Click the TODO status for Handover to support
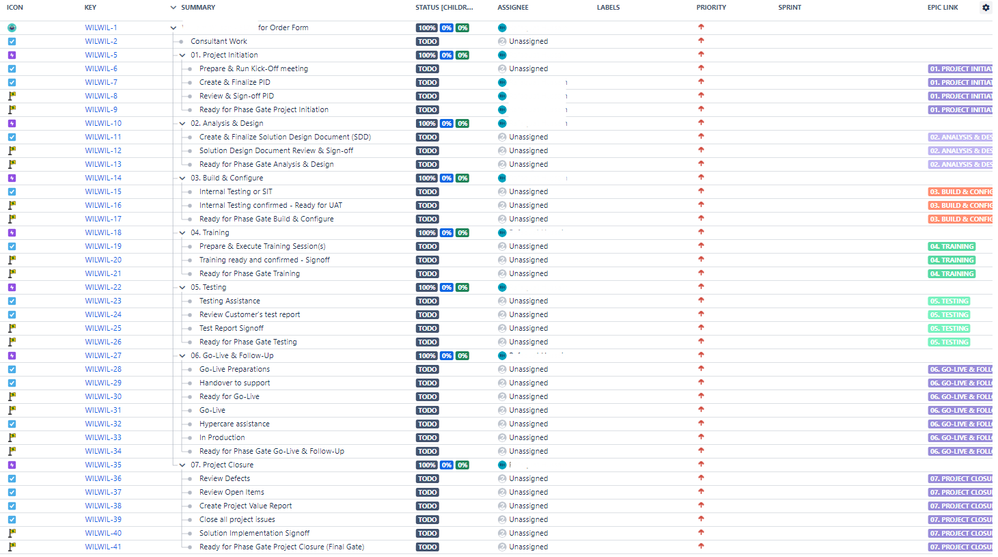 click(x=427, y=383)
